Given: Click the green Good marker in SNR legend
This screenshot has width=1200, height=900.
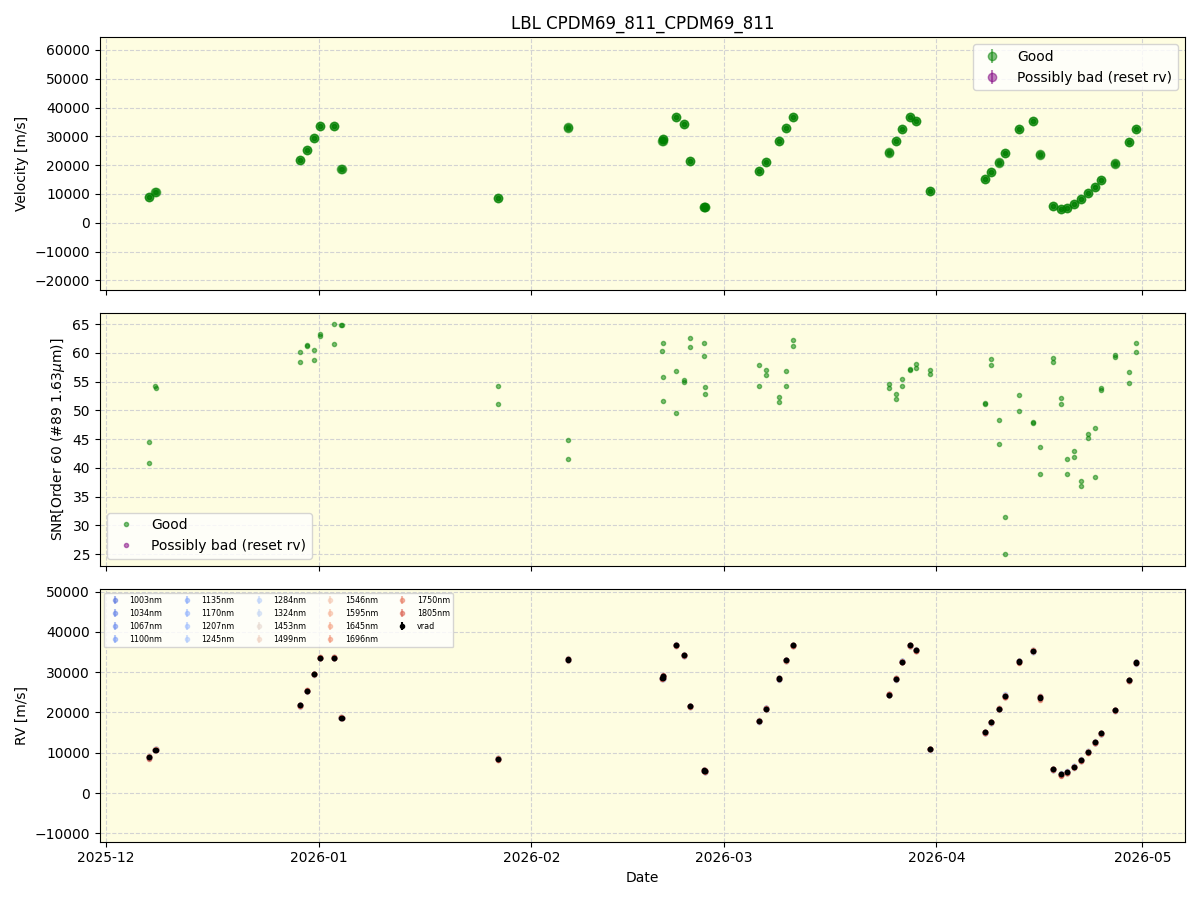Looking at the screenshot, I should 126,524.
